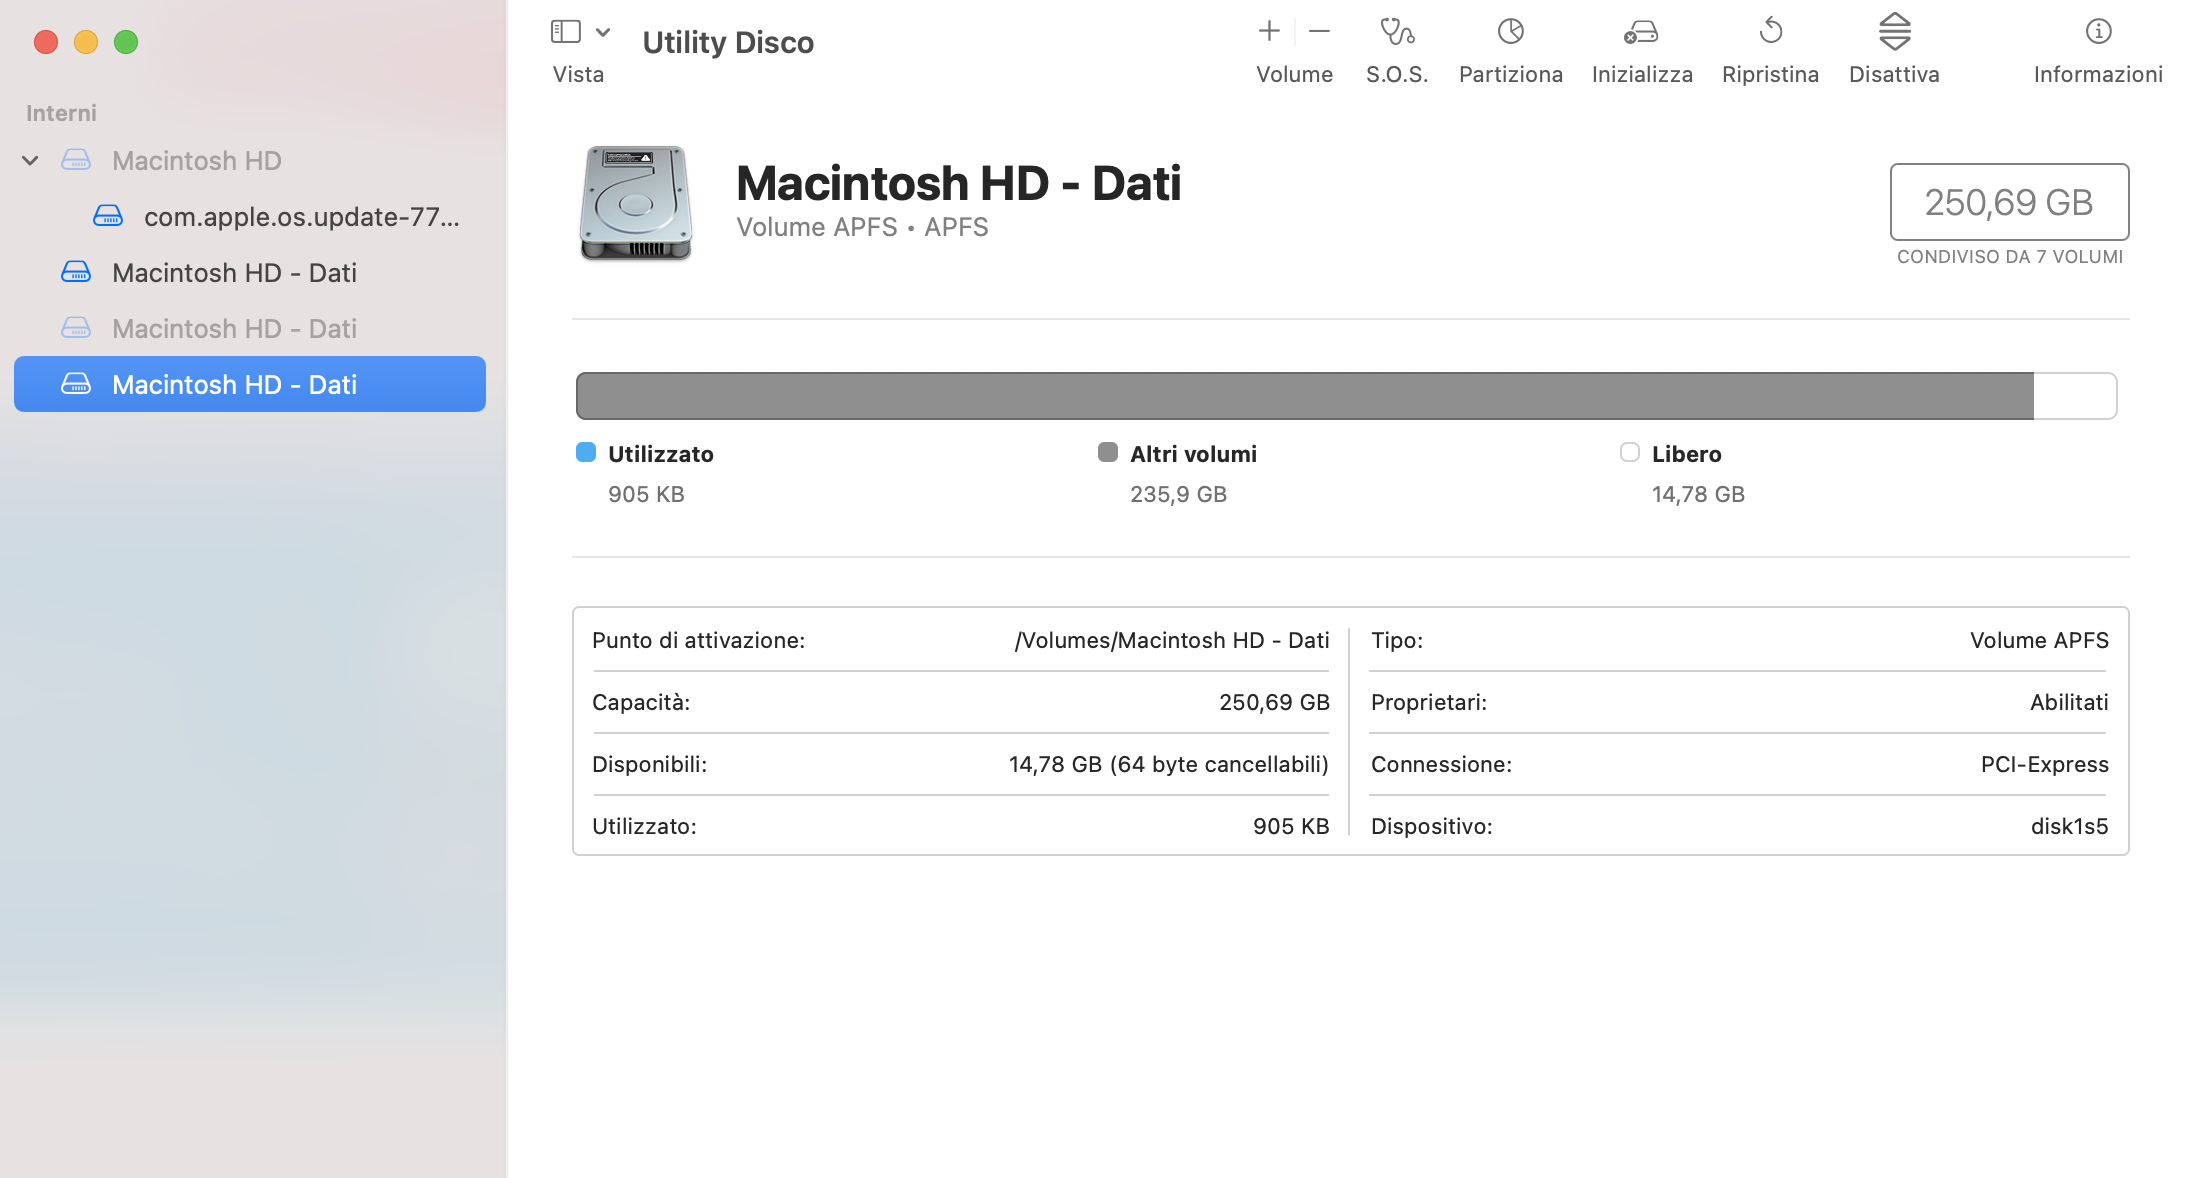Screen dimensions: 2188x1178
Task: Click the Disattiva toolbar label
Action: [x=1894, y=74]
